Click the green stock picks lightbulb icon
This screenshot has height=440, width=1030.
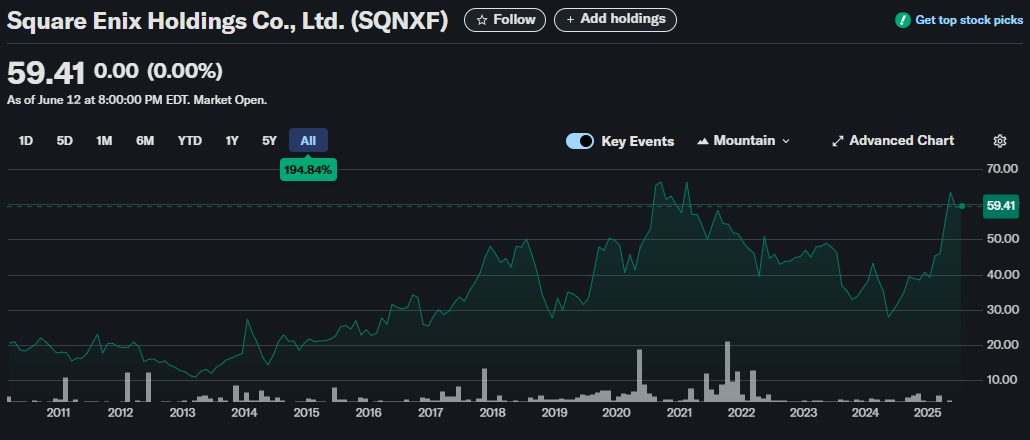(903, 20)
